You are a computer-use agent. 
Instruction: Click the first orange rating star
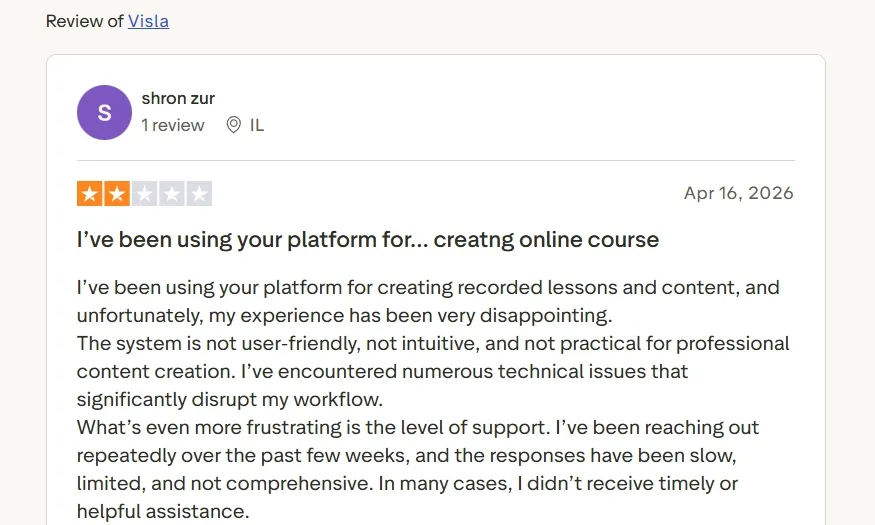(x=89, y=194)
